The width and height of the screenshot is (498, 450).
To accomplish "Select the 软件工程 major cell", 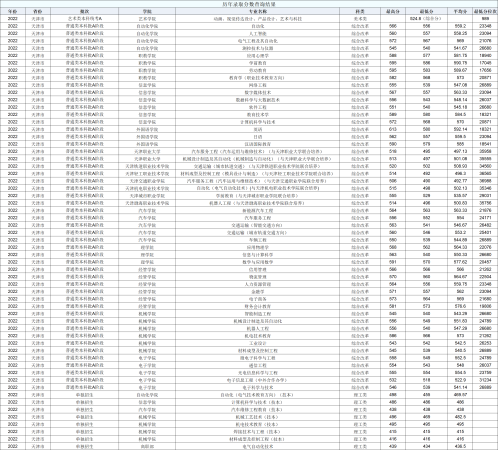I will [258, 107].
